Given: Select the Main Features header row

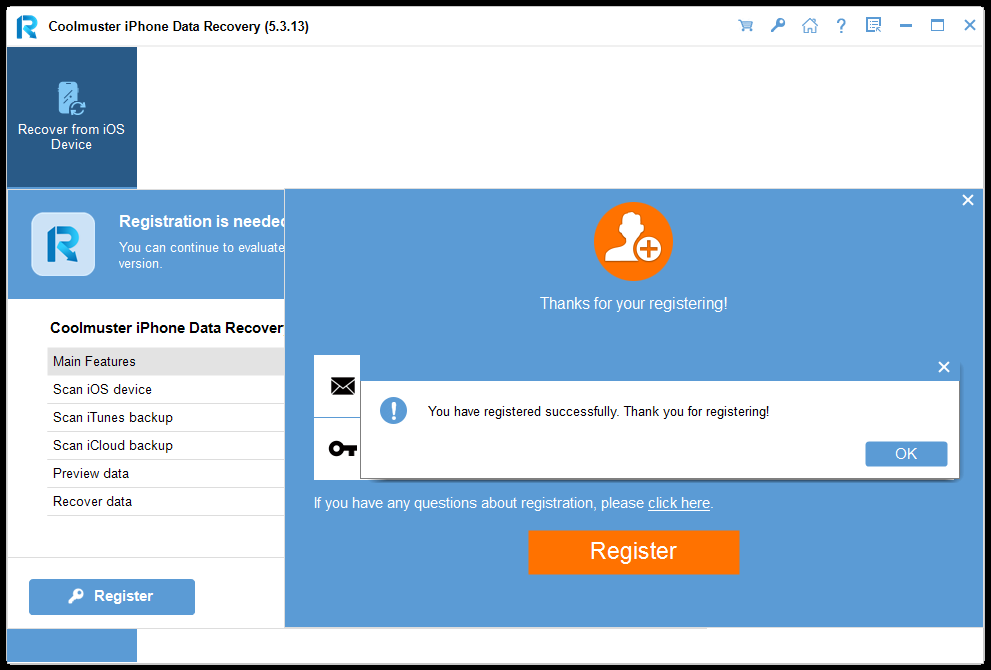Looking at the screenshot, I should point(165,361).
